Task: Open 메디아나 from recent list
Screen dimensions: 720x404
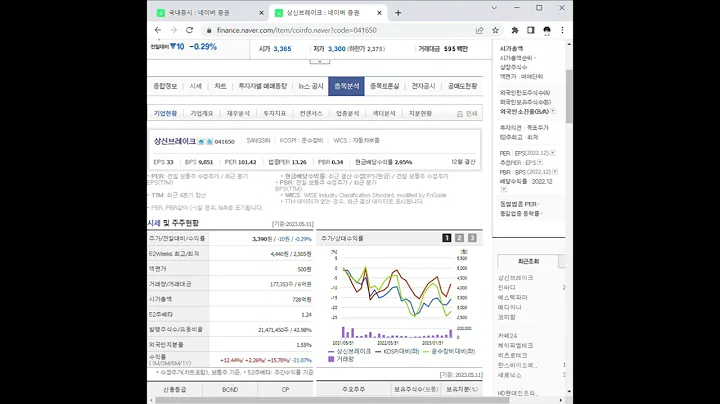Action: (x=510, y=307)
